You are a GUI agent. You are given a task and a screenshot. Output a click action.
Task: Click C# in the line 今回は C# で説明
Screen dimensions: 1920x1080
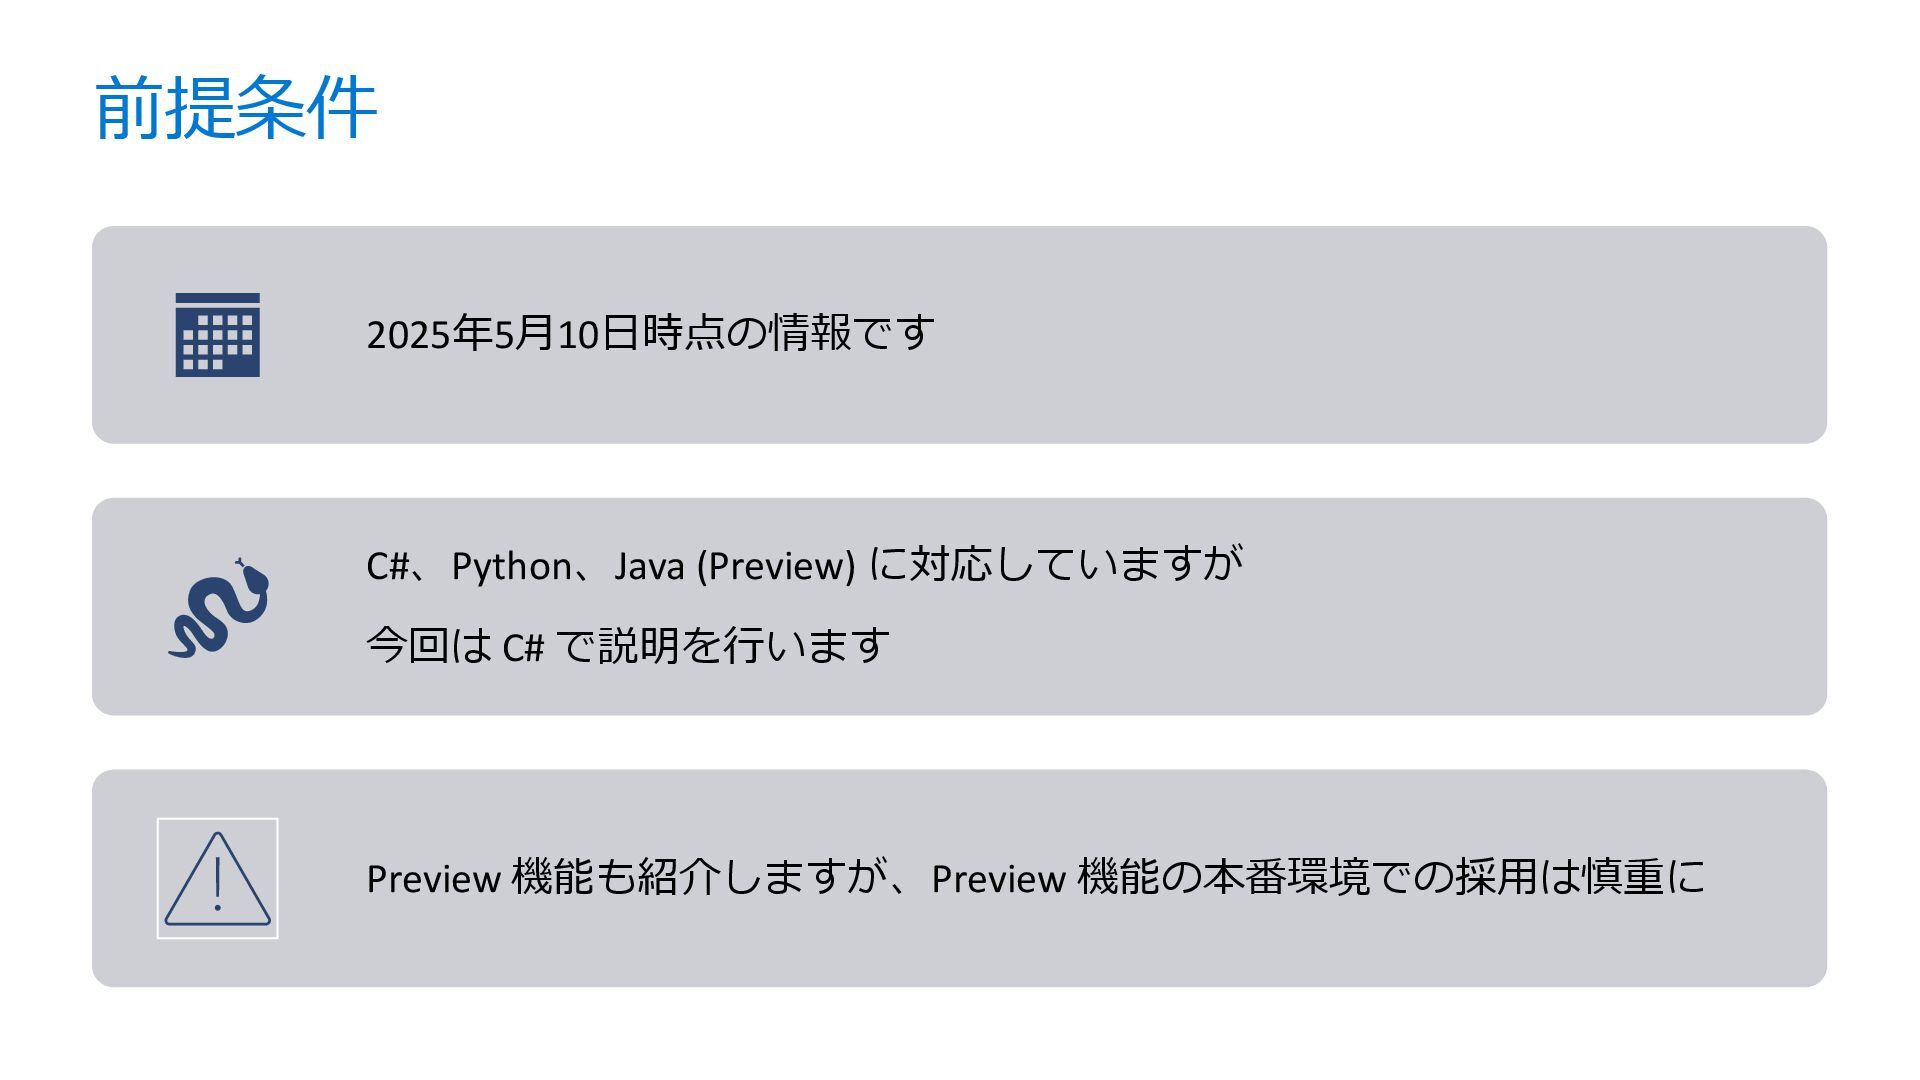tap(522, 648)
